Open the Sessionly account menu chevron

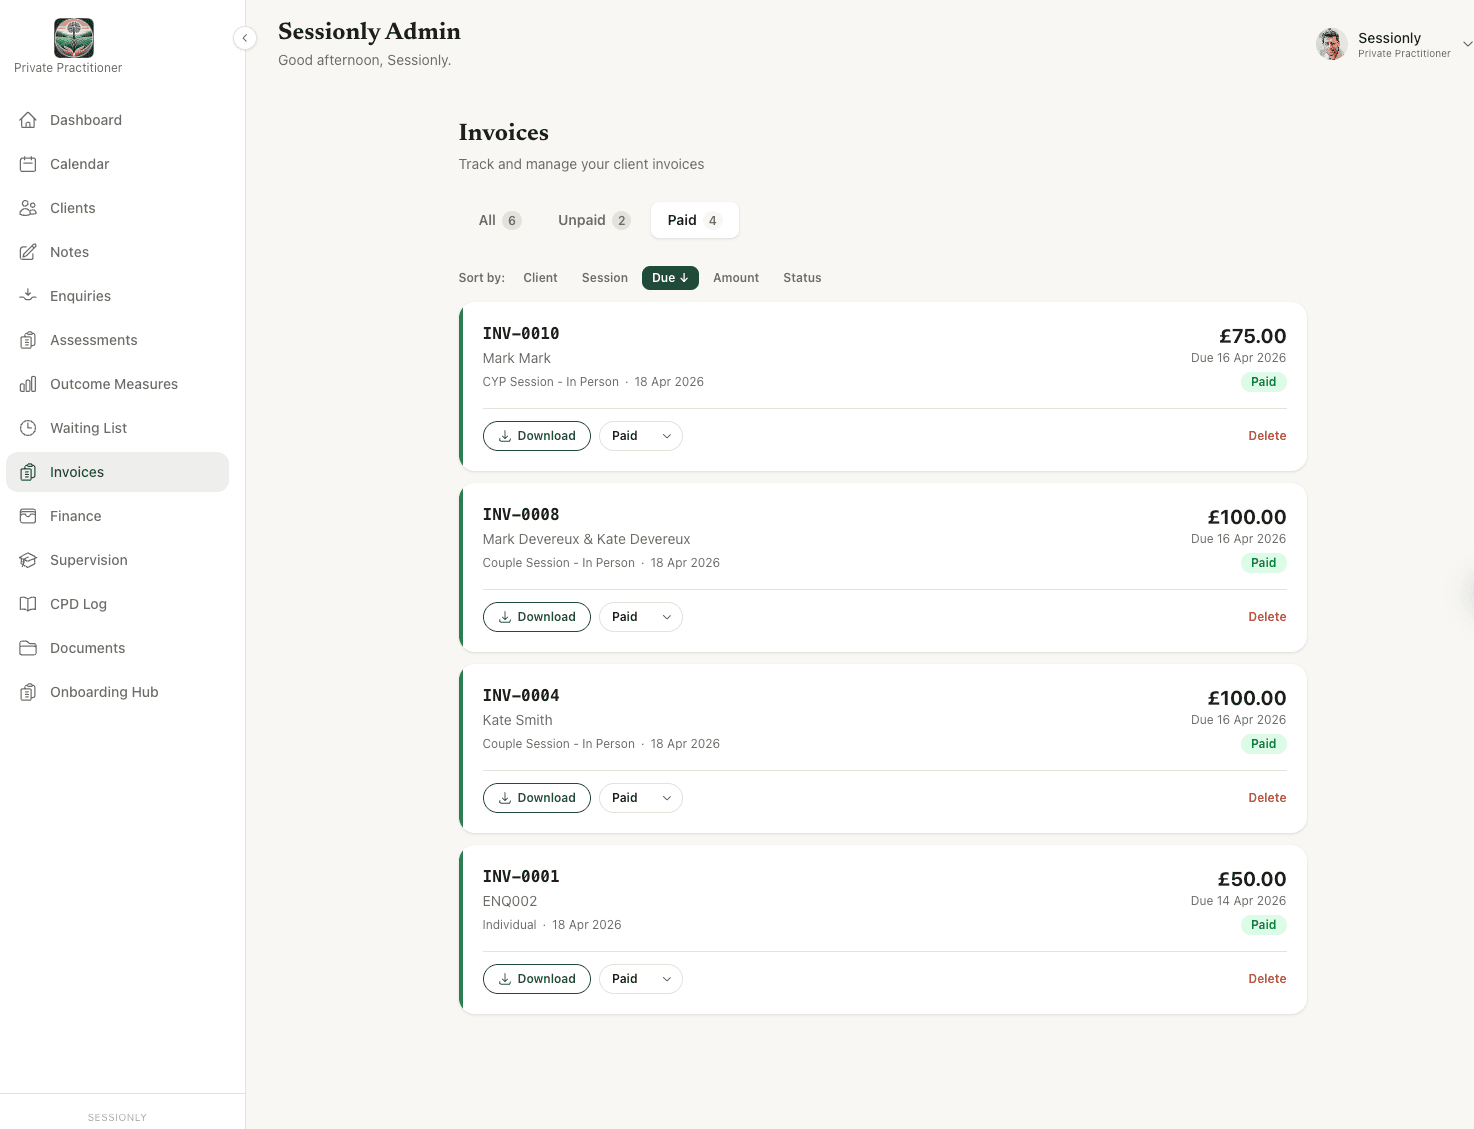[1467, 44]
